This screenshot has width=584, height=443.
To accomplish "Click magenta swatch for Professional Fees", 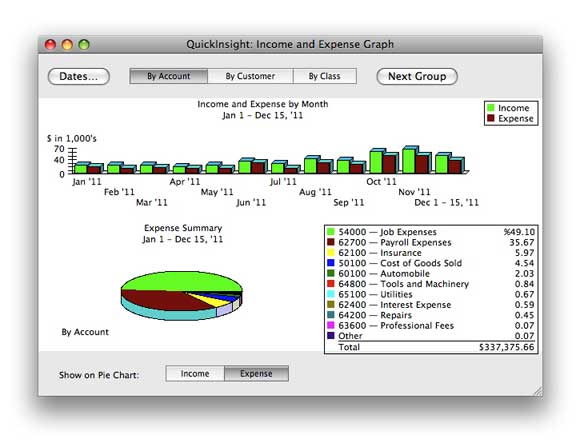I will click(330, 326).
